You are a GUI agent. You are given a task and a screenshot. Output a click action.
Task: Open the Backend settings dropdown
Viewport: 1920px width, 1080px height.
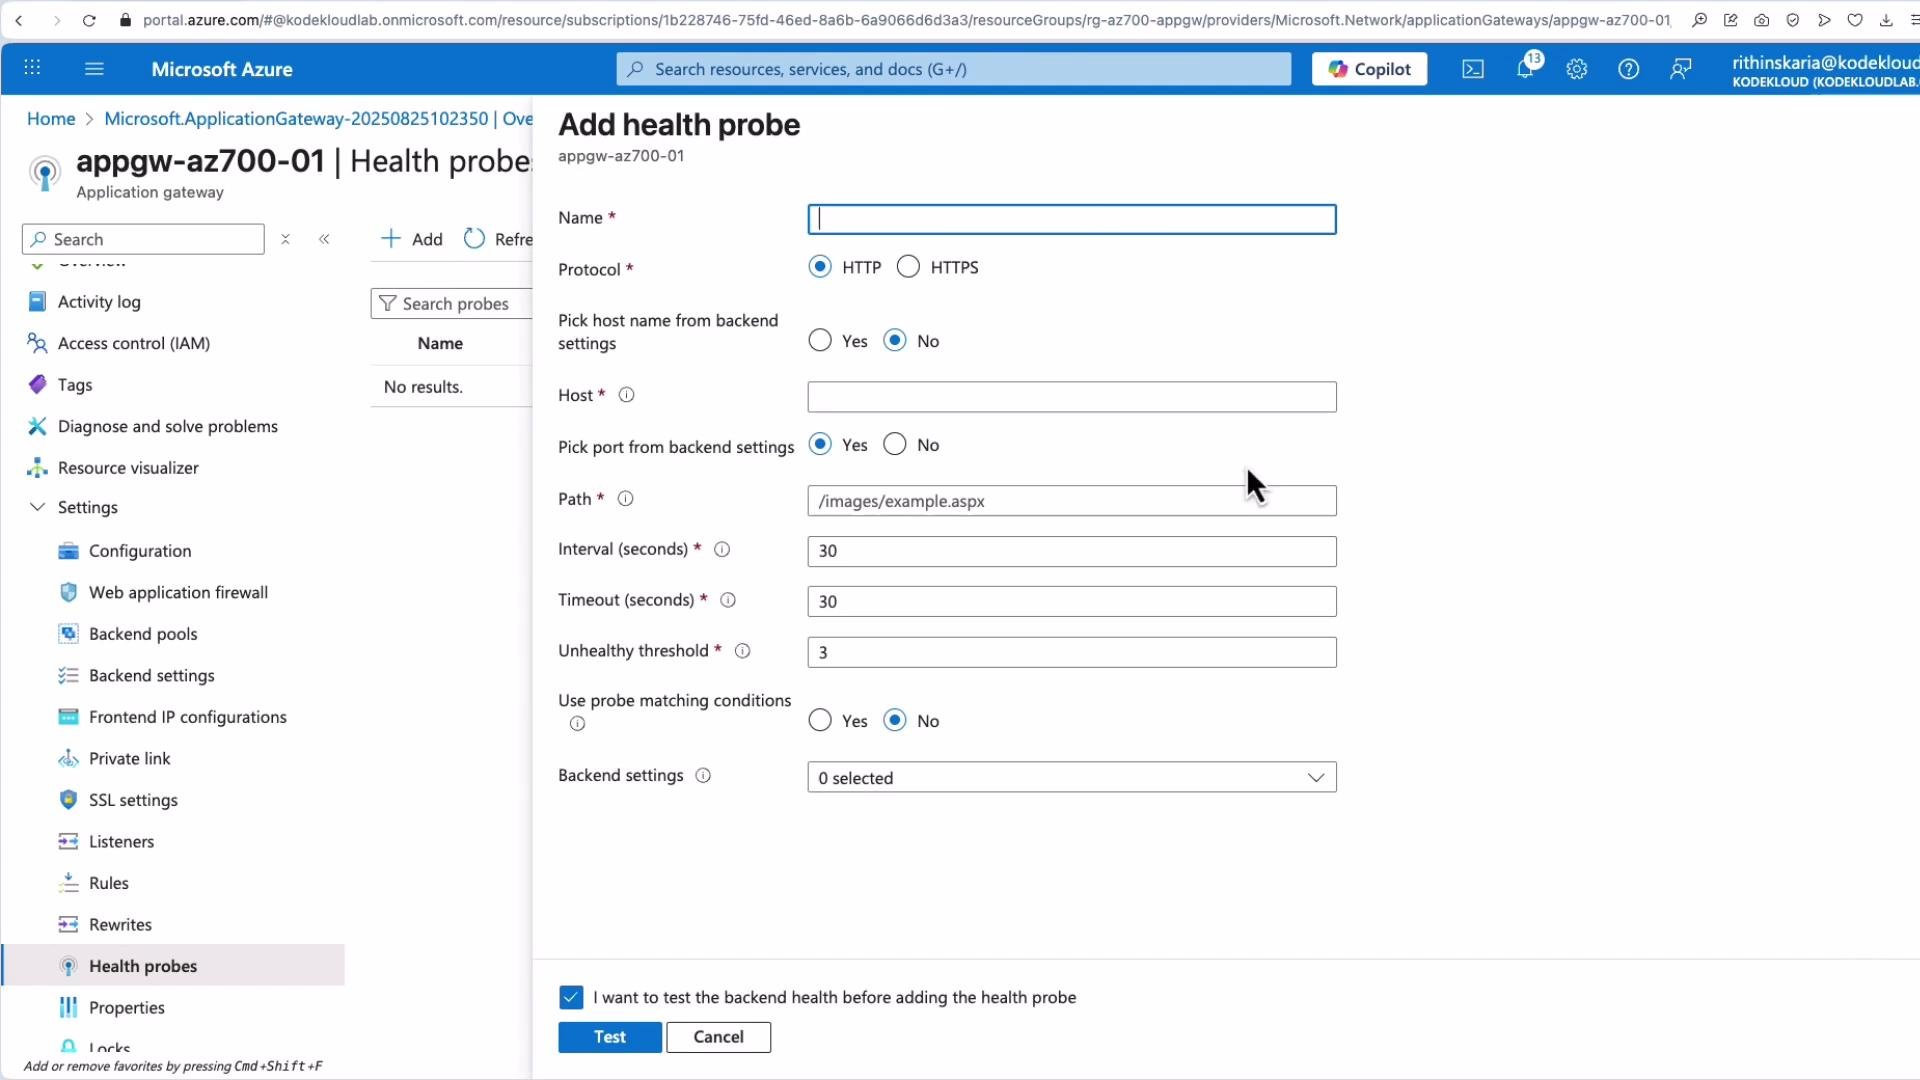1072,778
